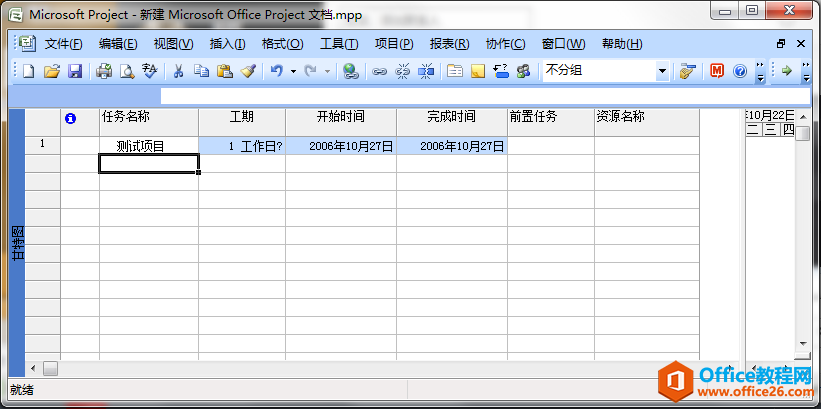Open the 工具(T) menu
Image resolution: width=821 pixels, height=409 pixels.
(339, 44)
